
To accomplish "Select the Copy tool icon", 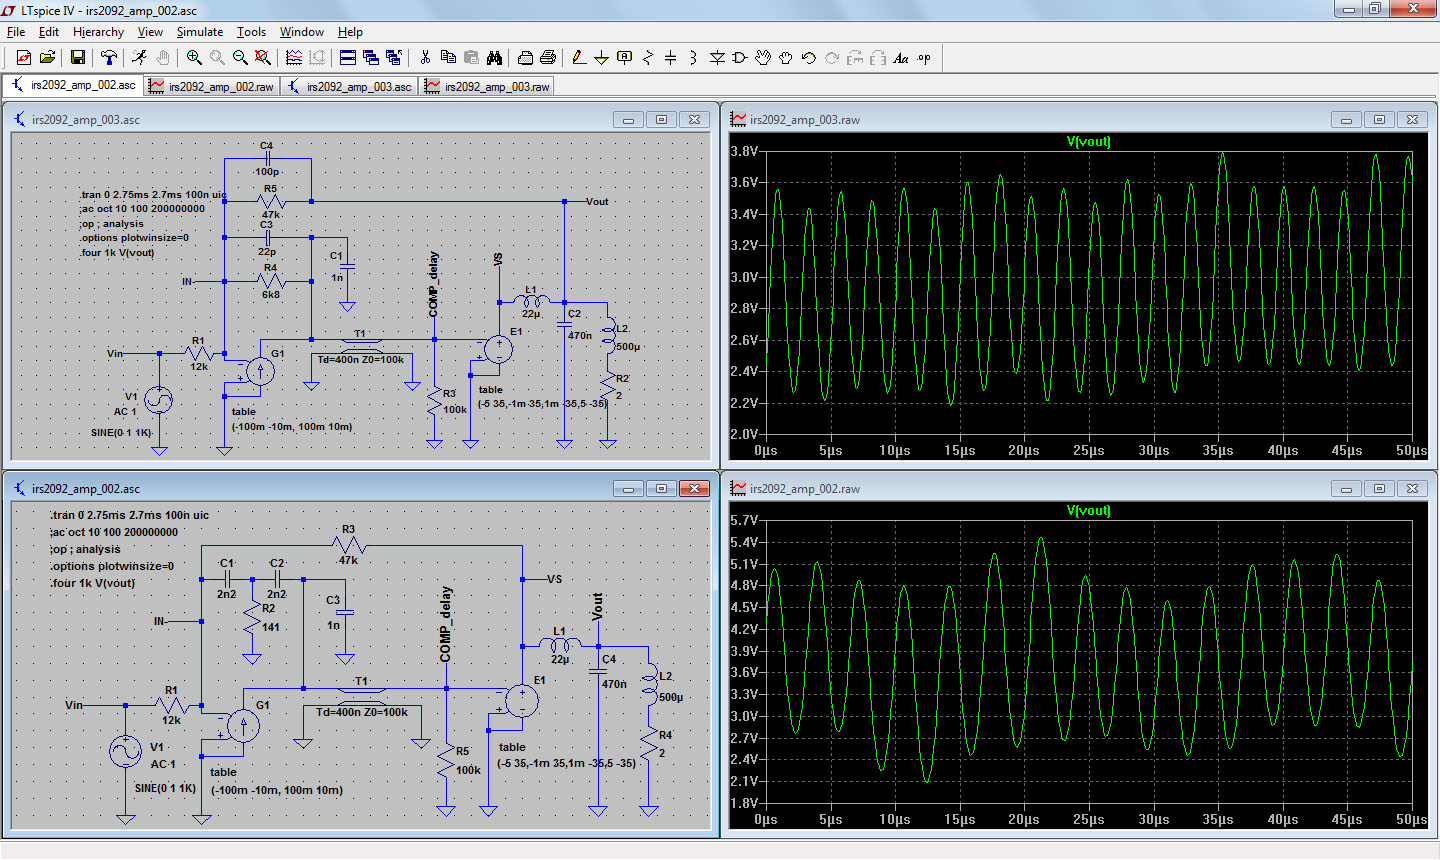I will tap(448, 58).
